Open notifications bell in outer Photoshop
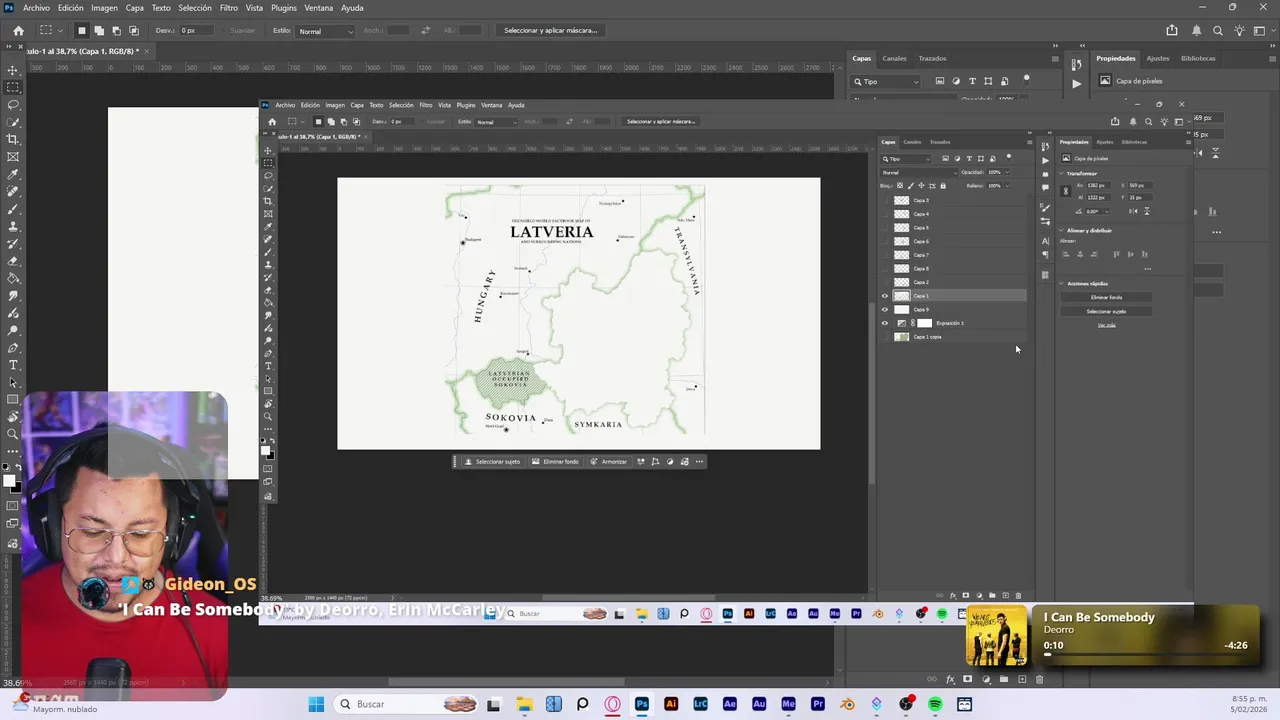This screenshot has height=720, width=1280. (x=1195, y=31)
